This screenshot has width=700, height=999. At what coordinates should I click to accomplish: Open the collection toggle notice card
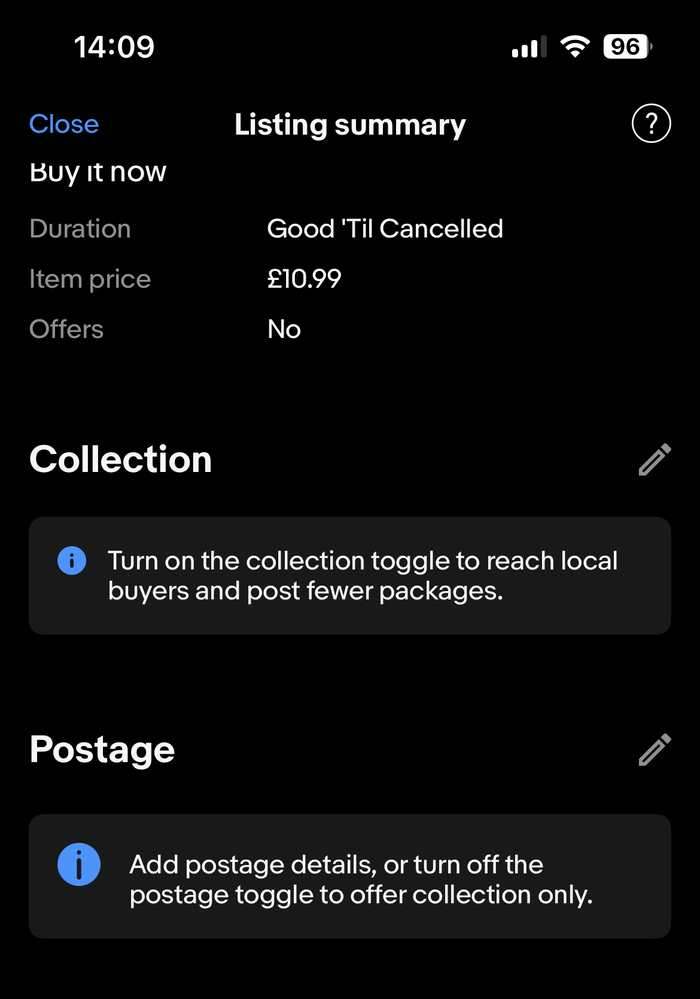pyautogui.click(x=350, y=575)
